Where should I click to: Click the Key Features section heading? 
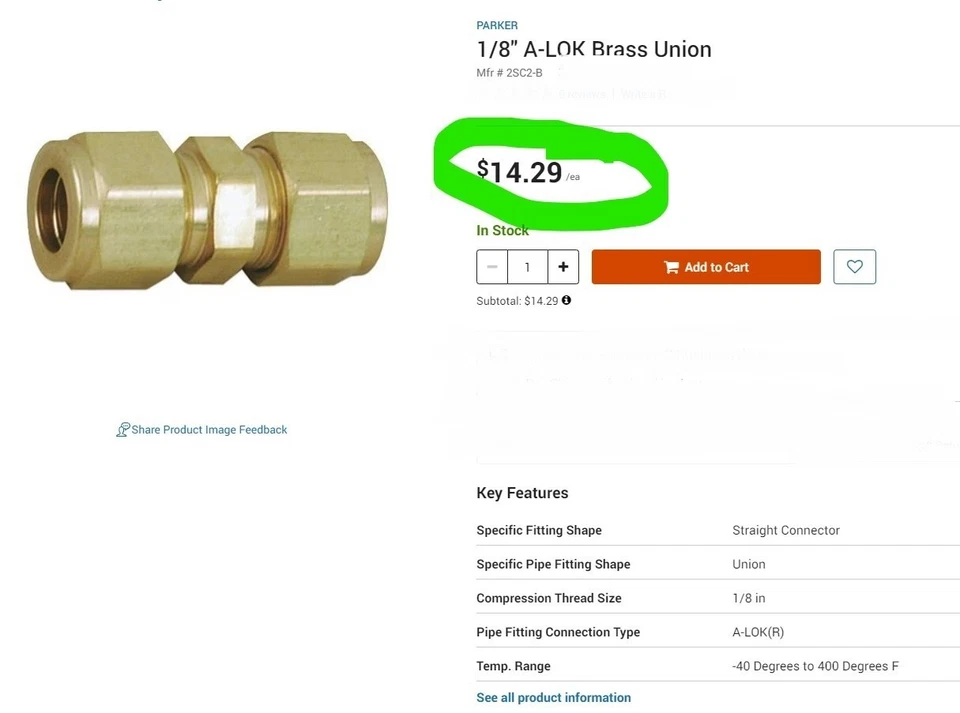click(522, 492)
